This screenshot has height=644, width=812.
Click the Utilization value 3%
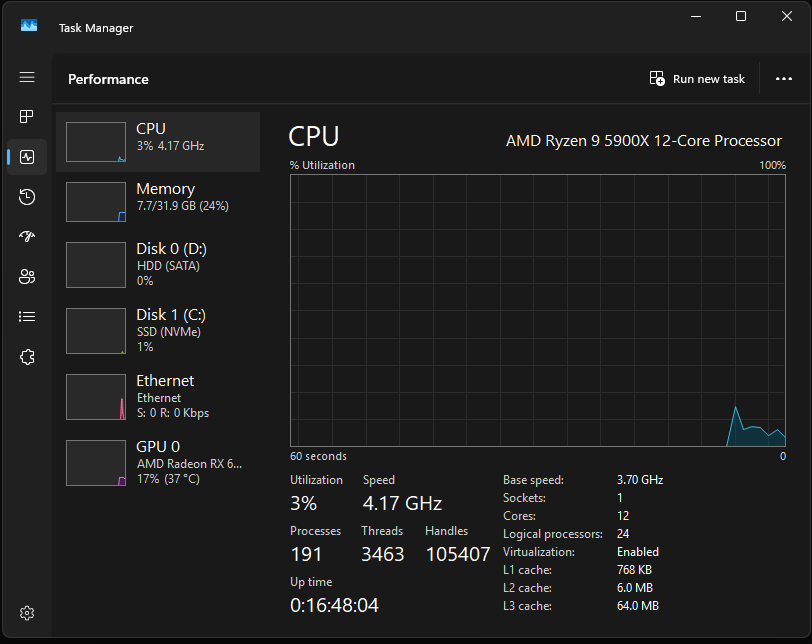303,503
